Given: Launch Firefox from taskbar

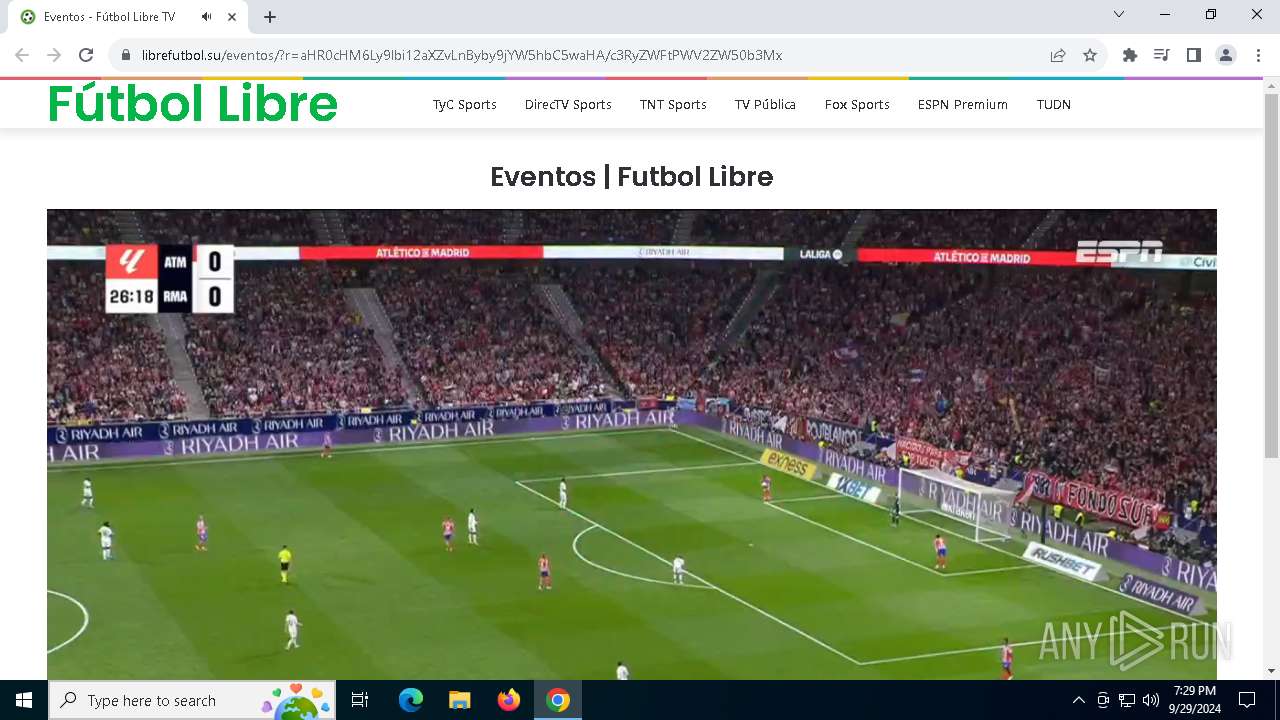Looking at the screenshot, I should tap(509, 700).
